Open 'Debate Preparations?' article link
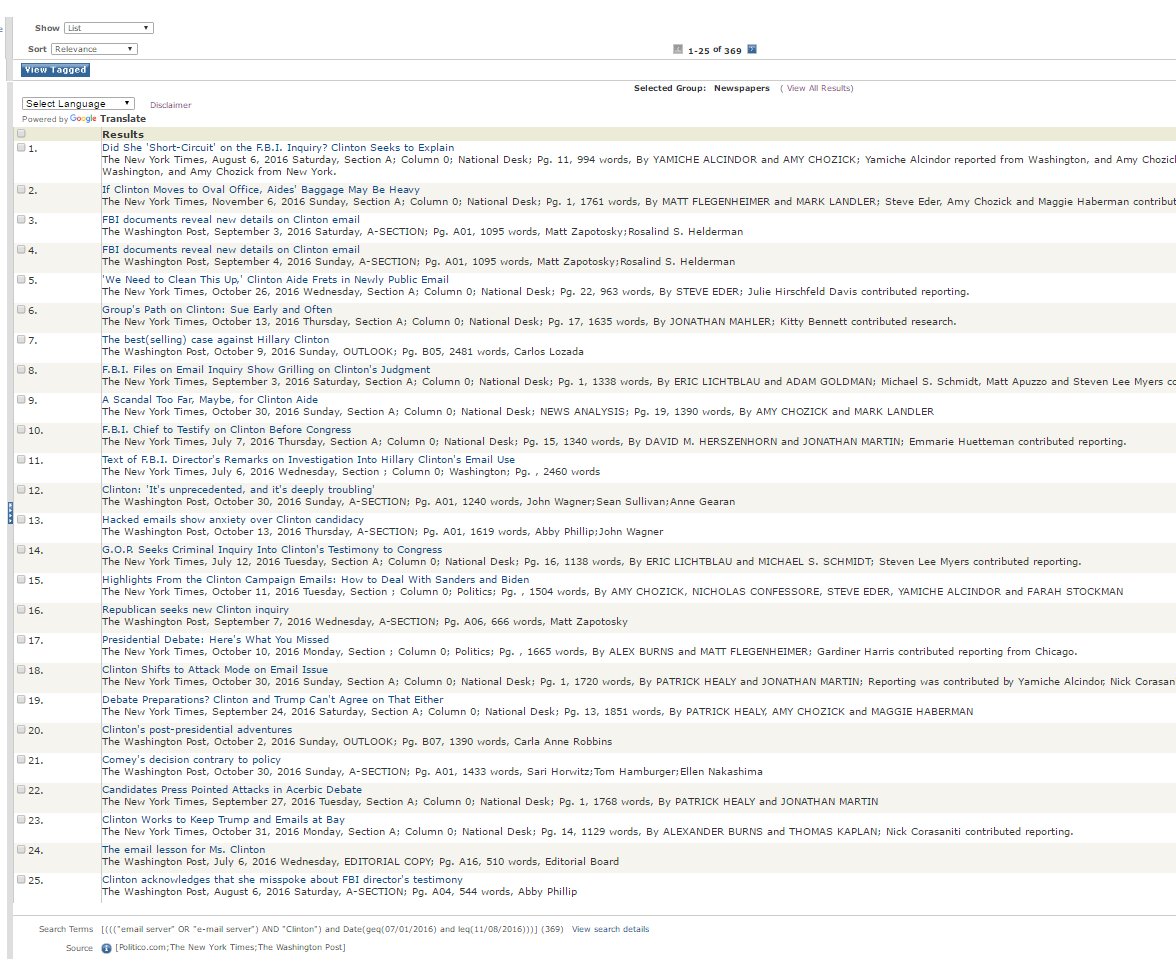This screenshot has height=972, width=1176. pos(272,700)
